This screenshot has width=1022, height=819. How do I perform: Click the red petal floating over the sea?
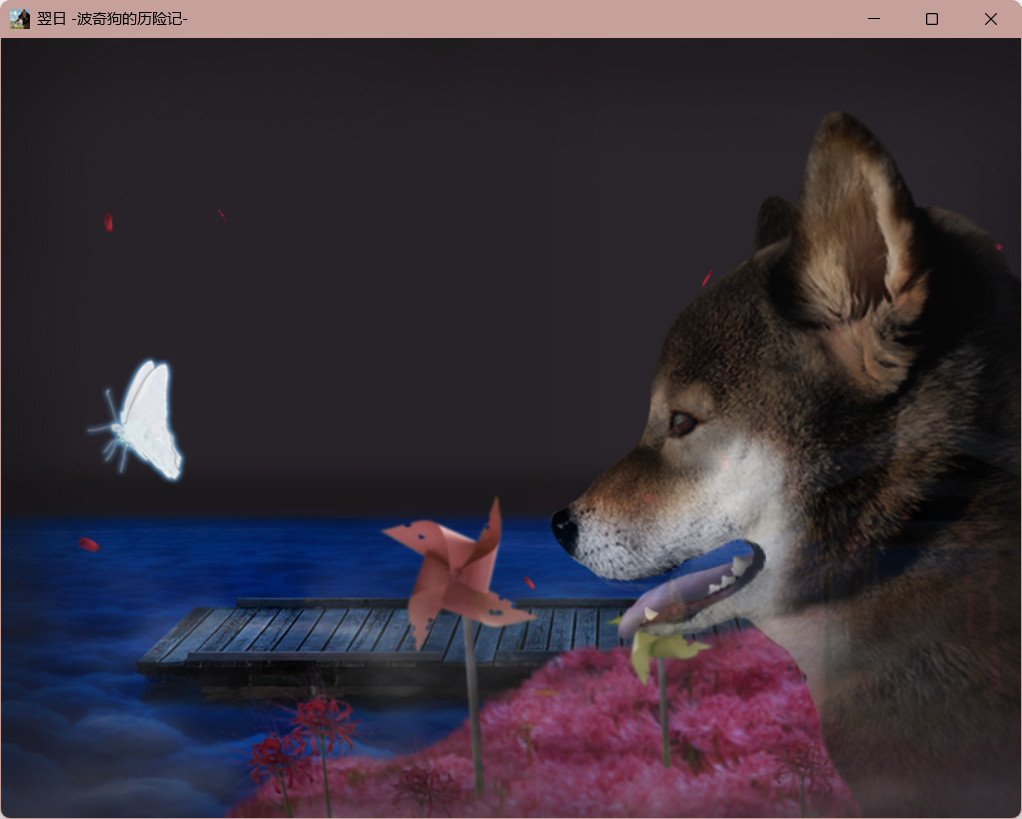pyautogui.click(x=88, y=544)
